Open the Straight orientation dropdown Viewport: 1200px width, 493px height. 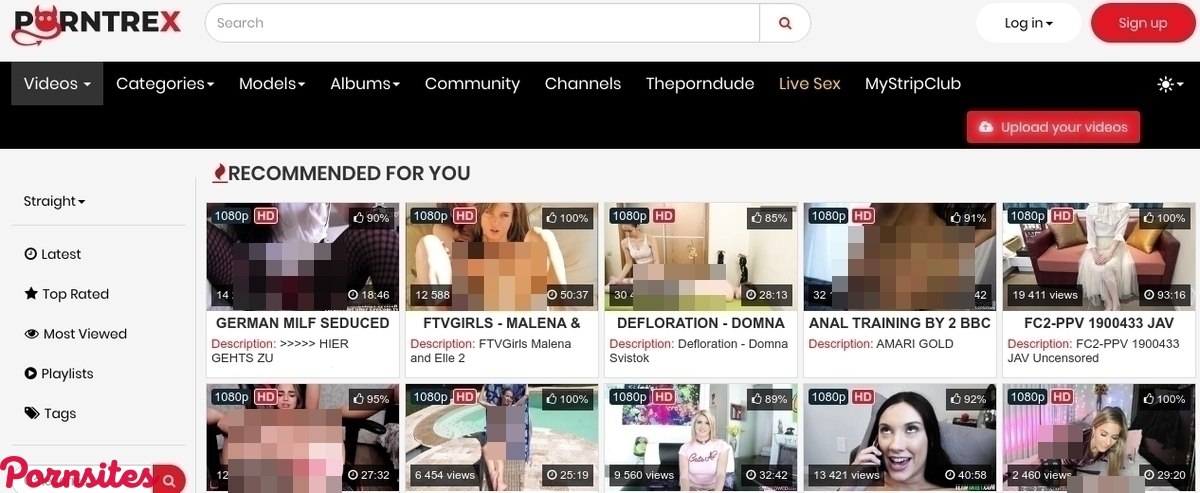tap(54, 201)
